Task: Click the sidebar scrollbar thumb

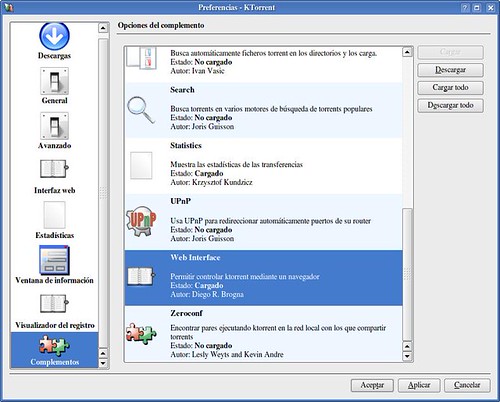Action: pos(103,193)
